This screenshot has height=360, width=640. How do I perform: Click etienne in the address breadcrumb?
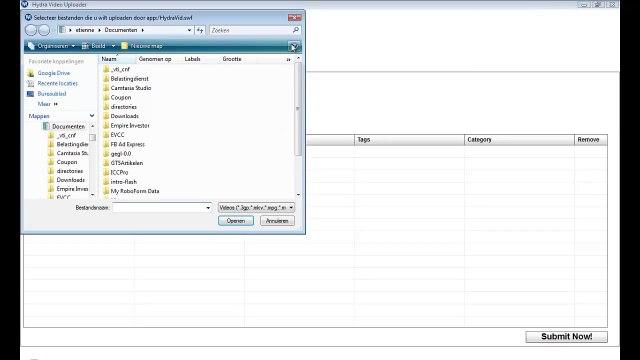(x=84, y=30)
